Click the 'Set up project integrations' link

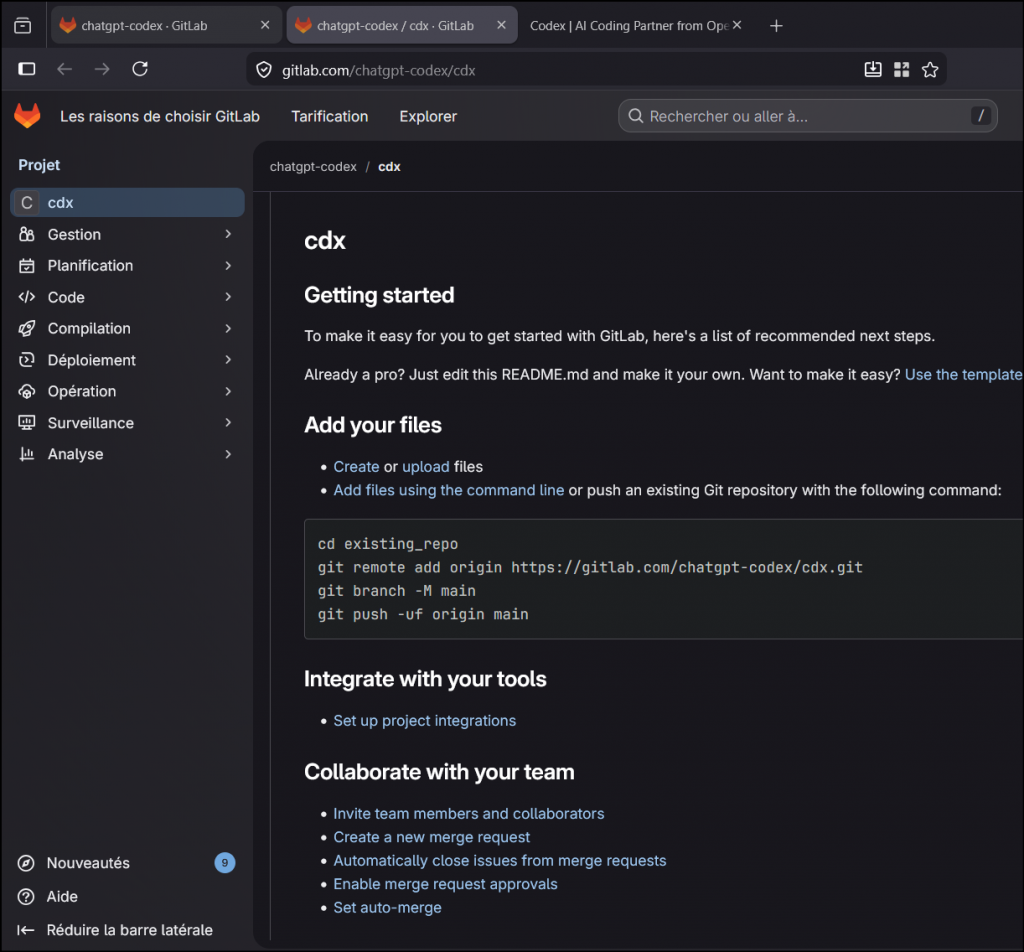424,721
